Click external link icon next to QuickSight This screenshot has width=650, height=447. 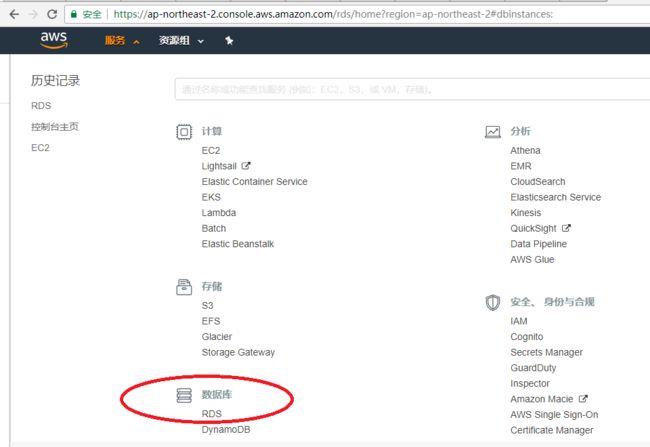[566, 228]
